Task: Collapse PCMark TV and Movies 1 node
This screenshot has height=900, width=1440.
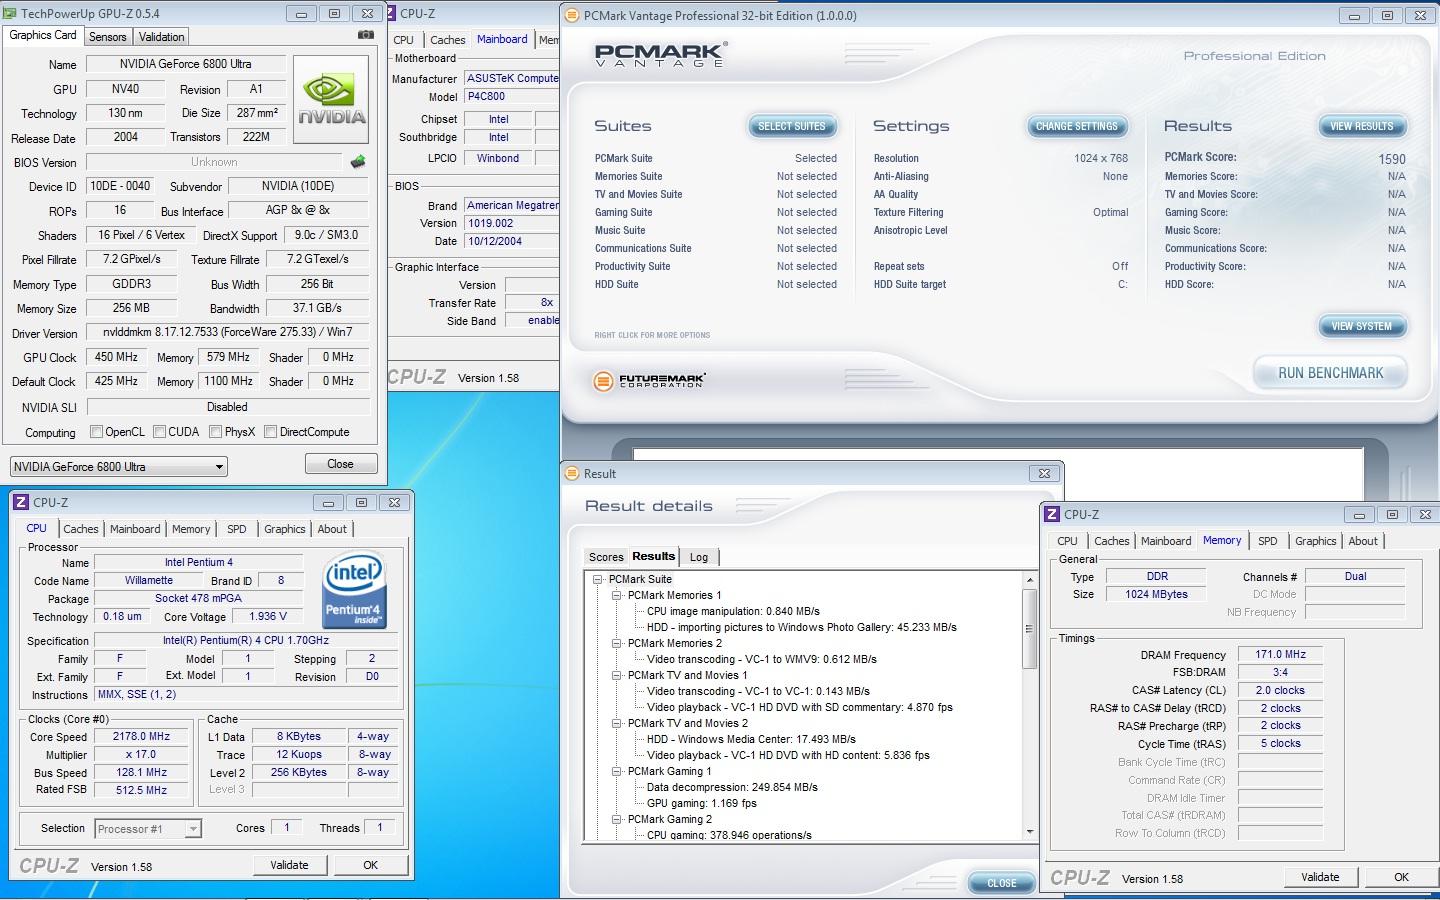Action: pyautogui.click(x=617, y=675)
